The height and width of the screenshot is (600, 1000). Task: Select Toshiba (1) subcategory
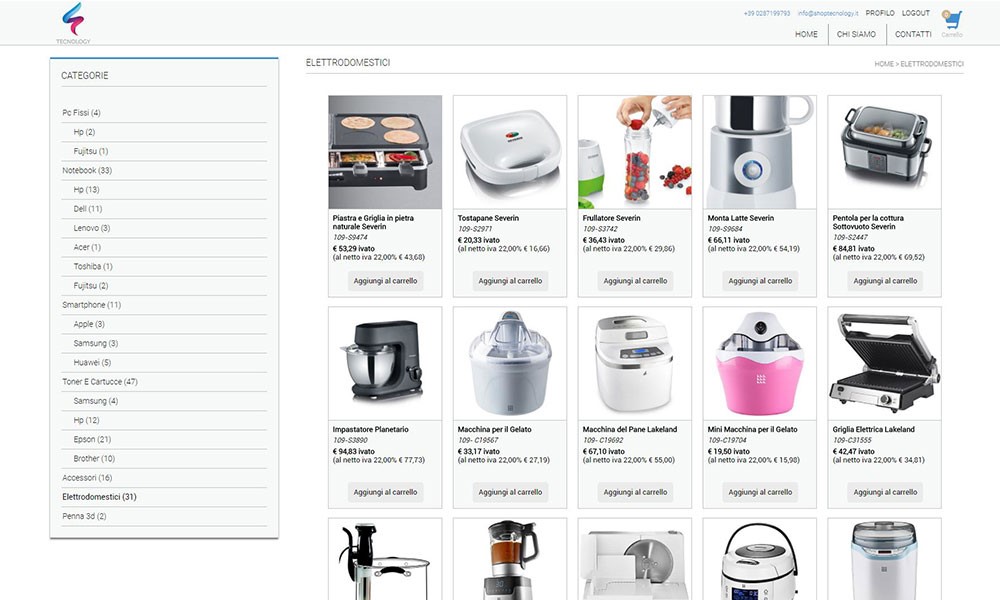coord(92,266)
